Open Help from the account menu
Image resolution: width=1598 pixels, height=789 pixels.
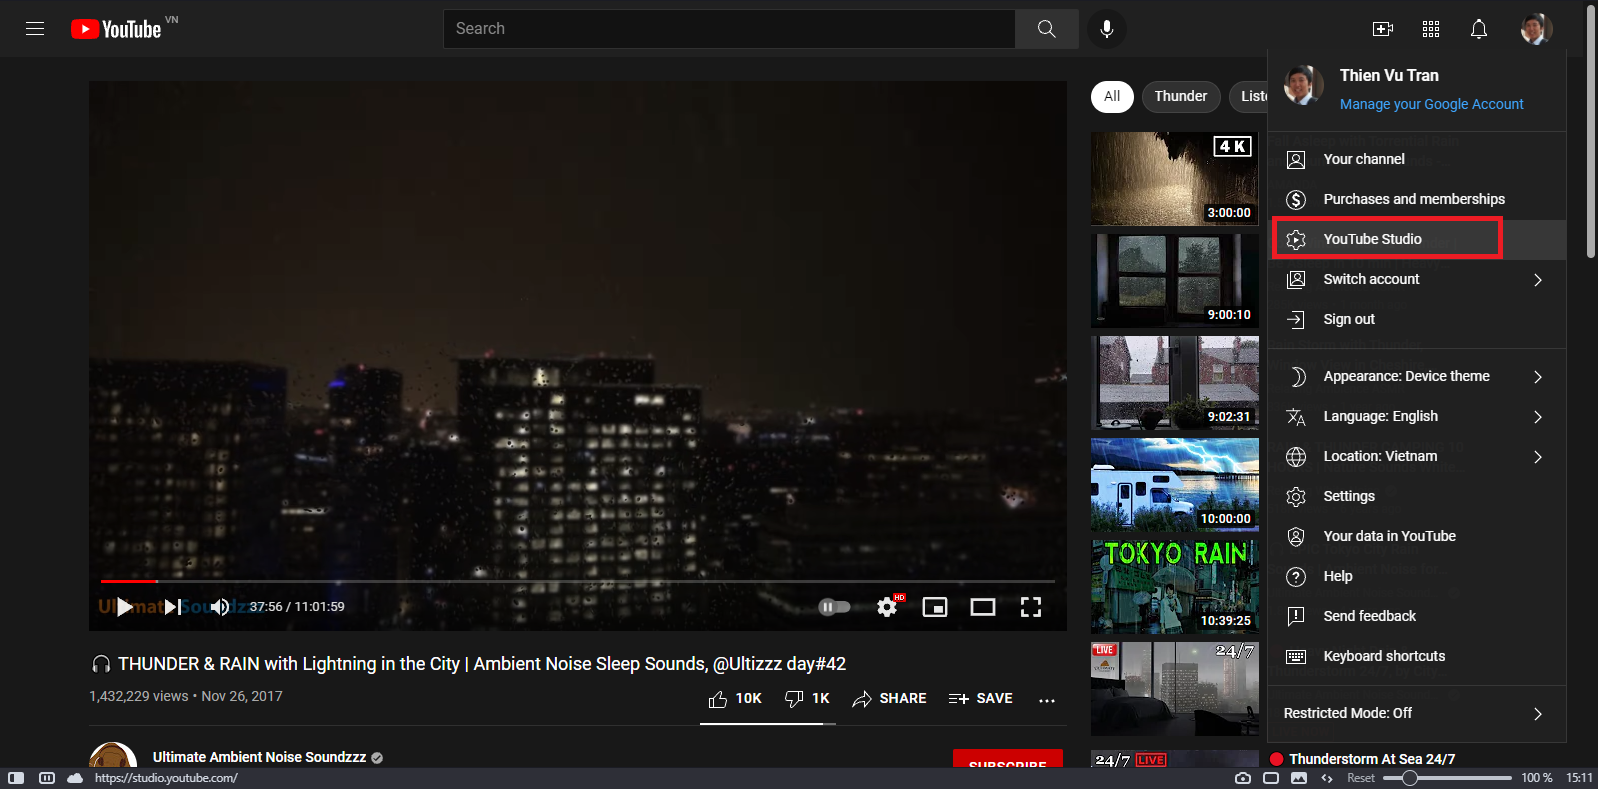coord(1418,576)
